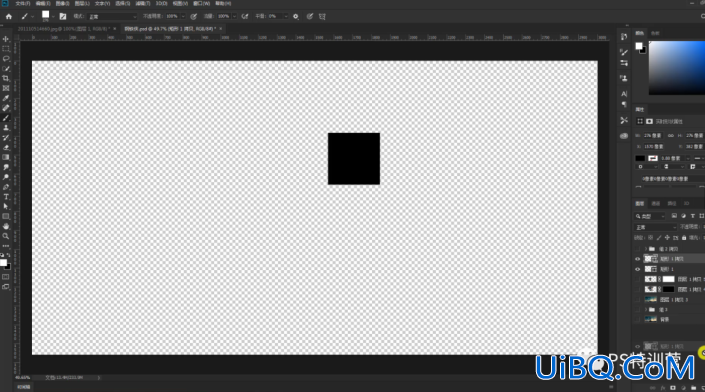
Task: Expand the 组 3 layer group
Action: (646, 309)
